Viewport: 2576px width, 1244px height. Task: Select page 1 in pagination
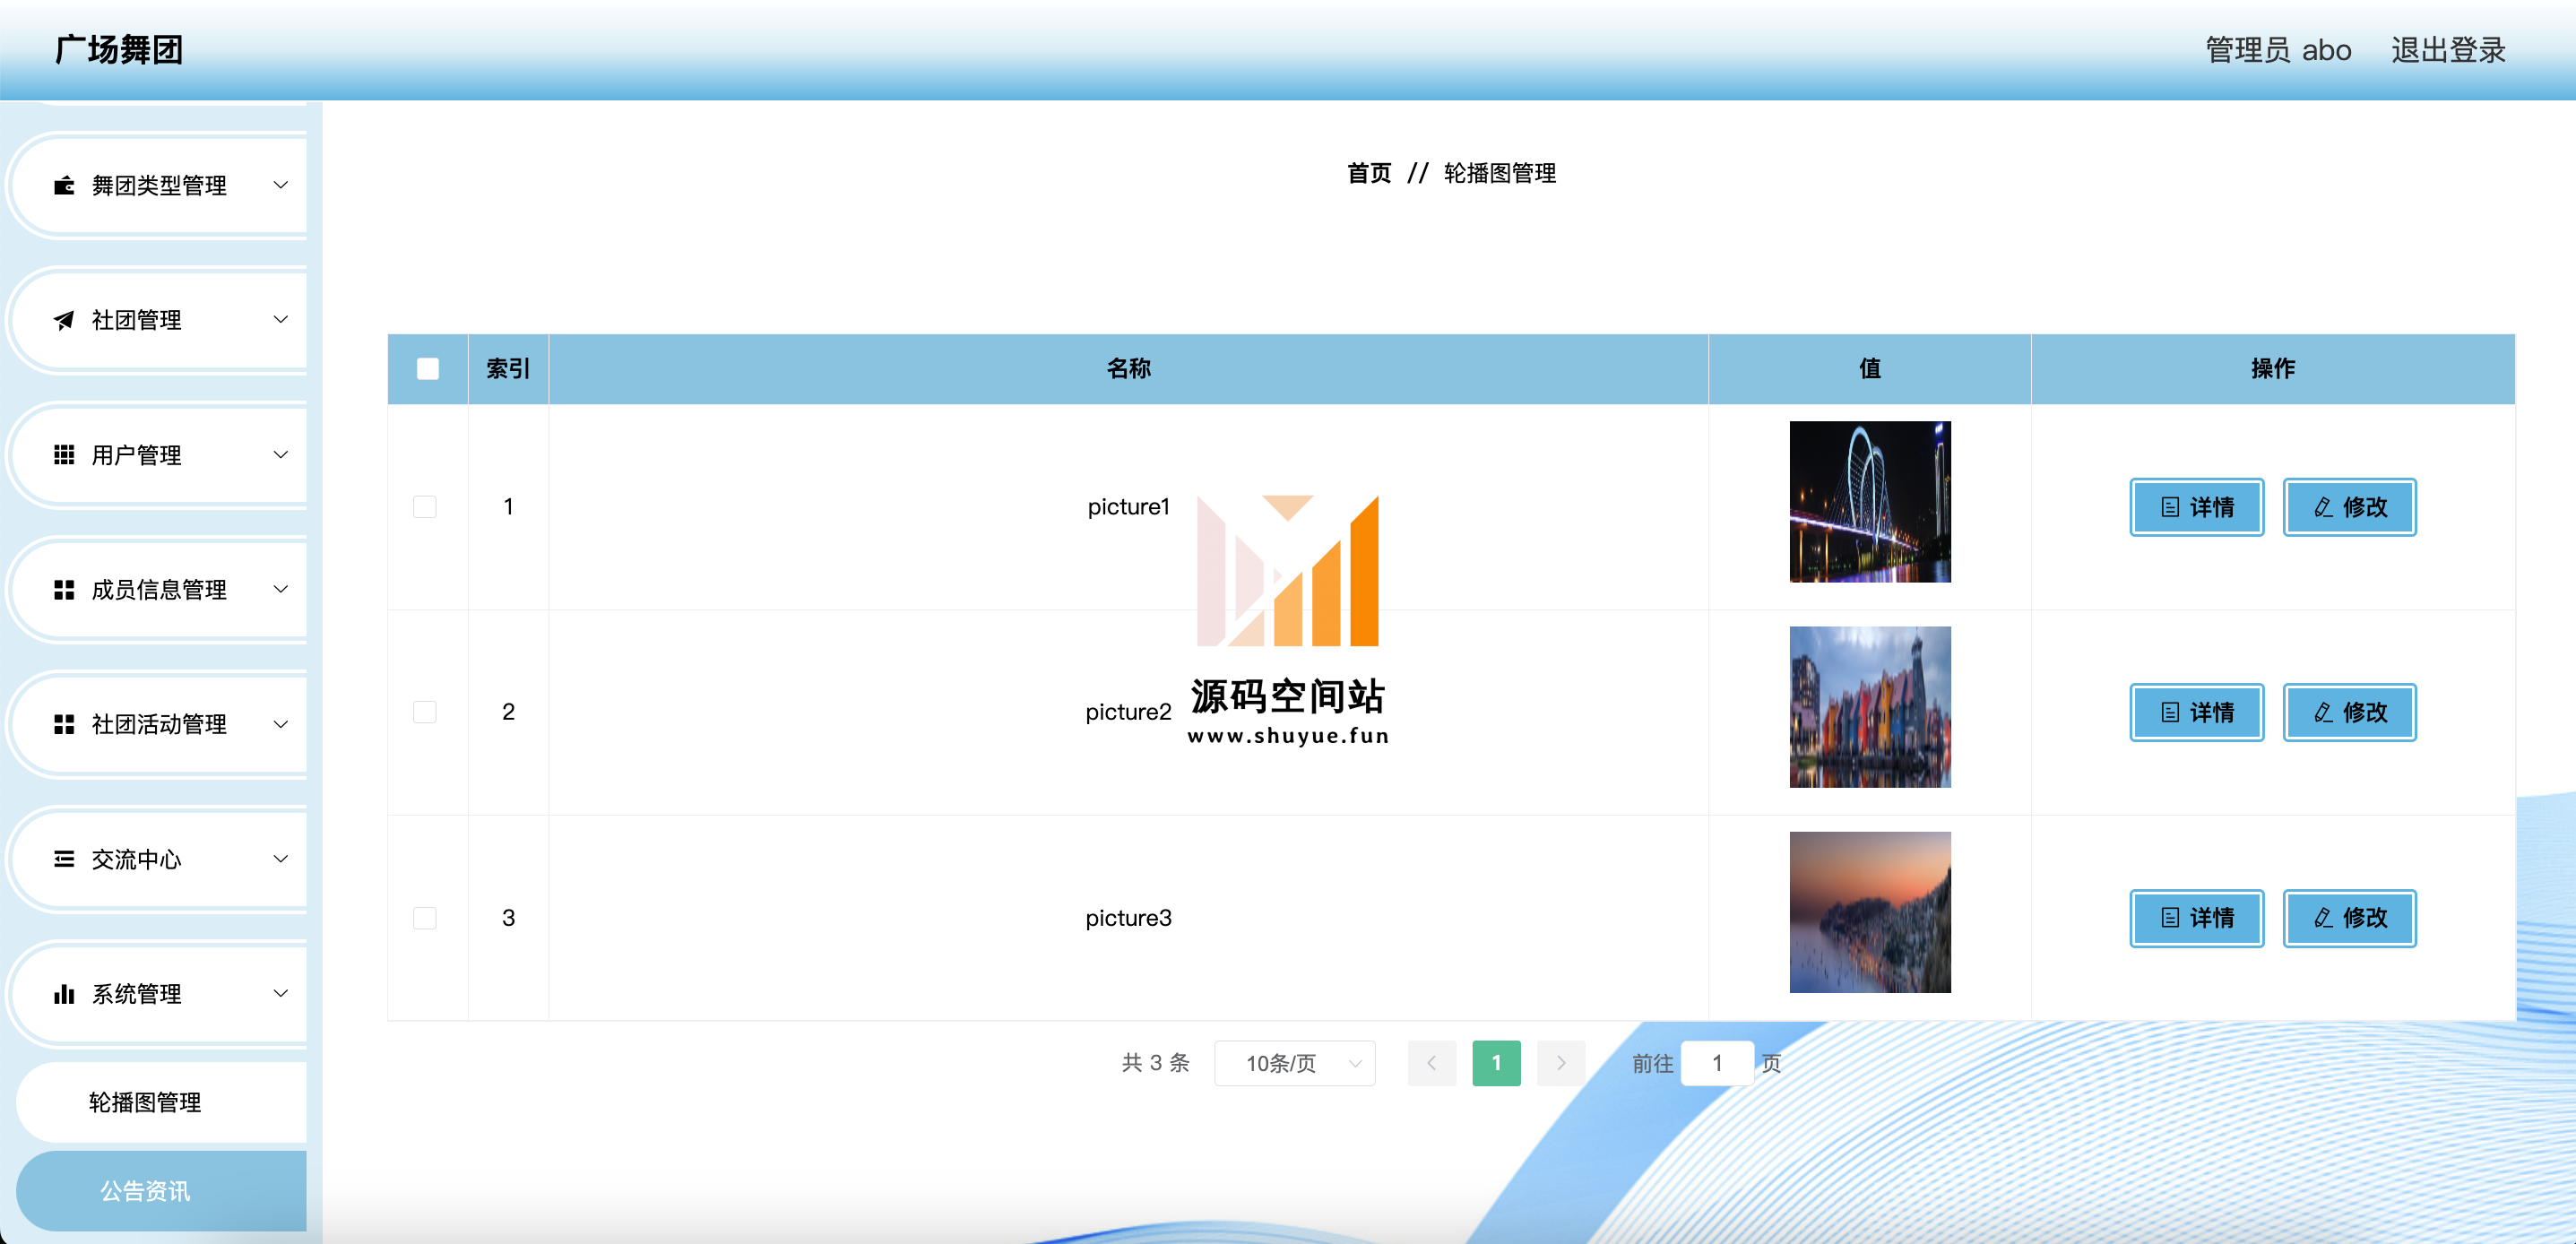coord(1496,1063)
